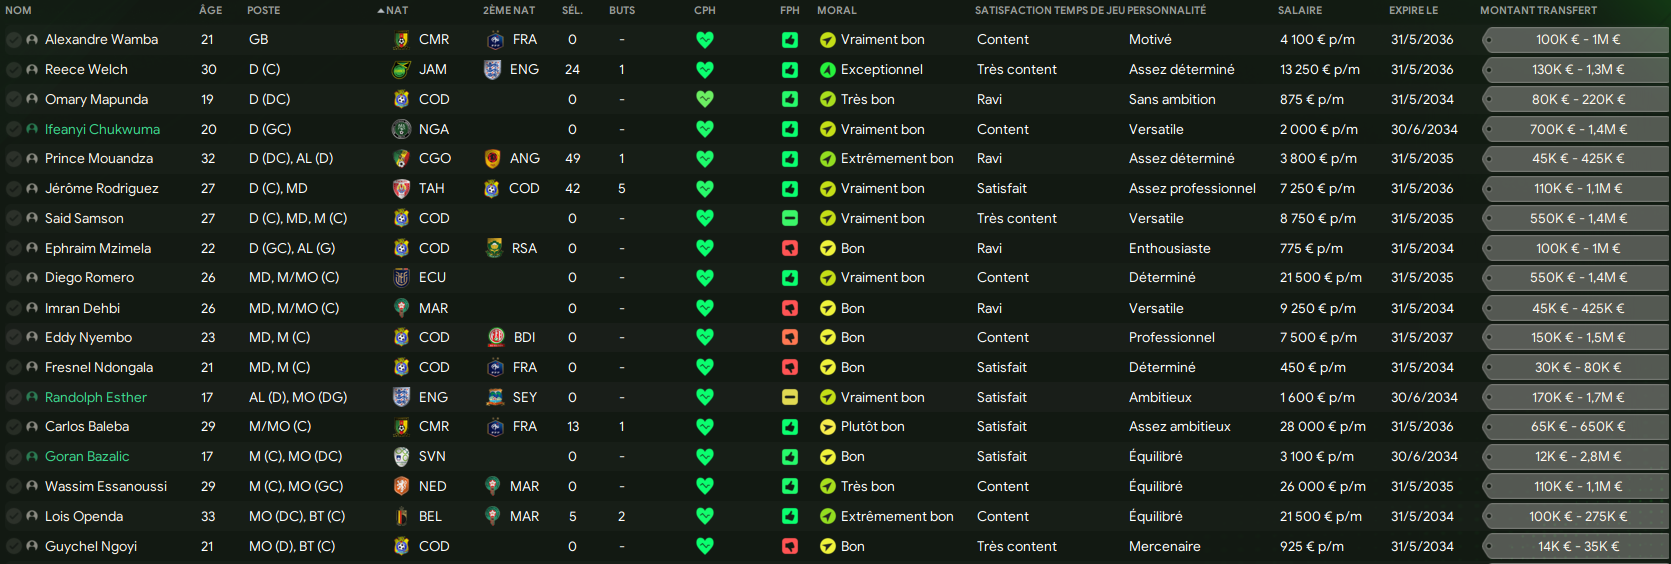1671x564 pixels.
Task: Click Diego Romero's 550K € - 1,4M € transfer value button
Action: point(1577,278)
